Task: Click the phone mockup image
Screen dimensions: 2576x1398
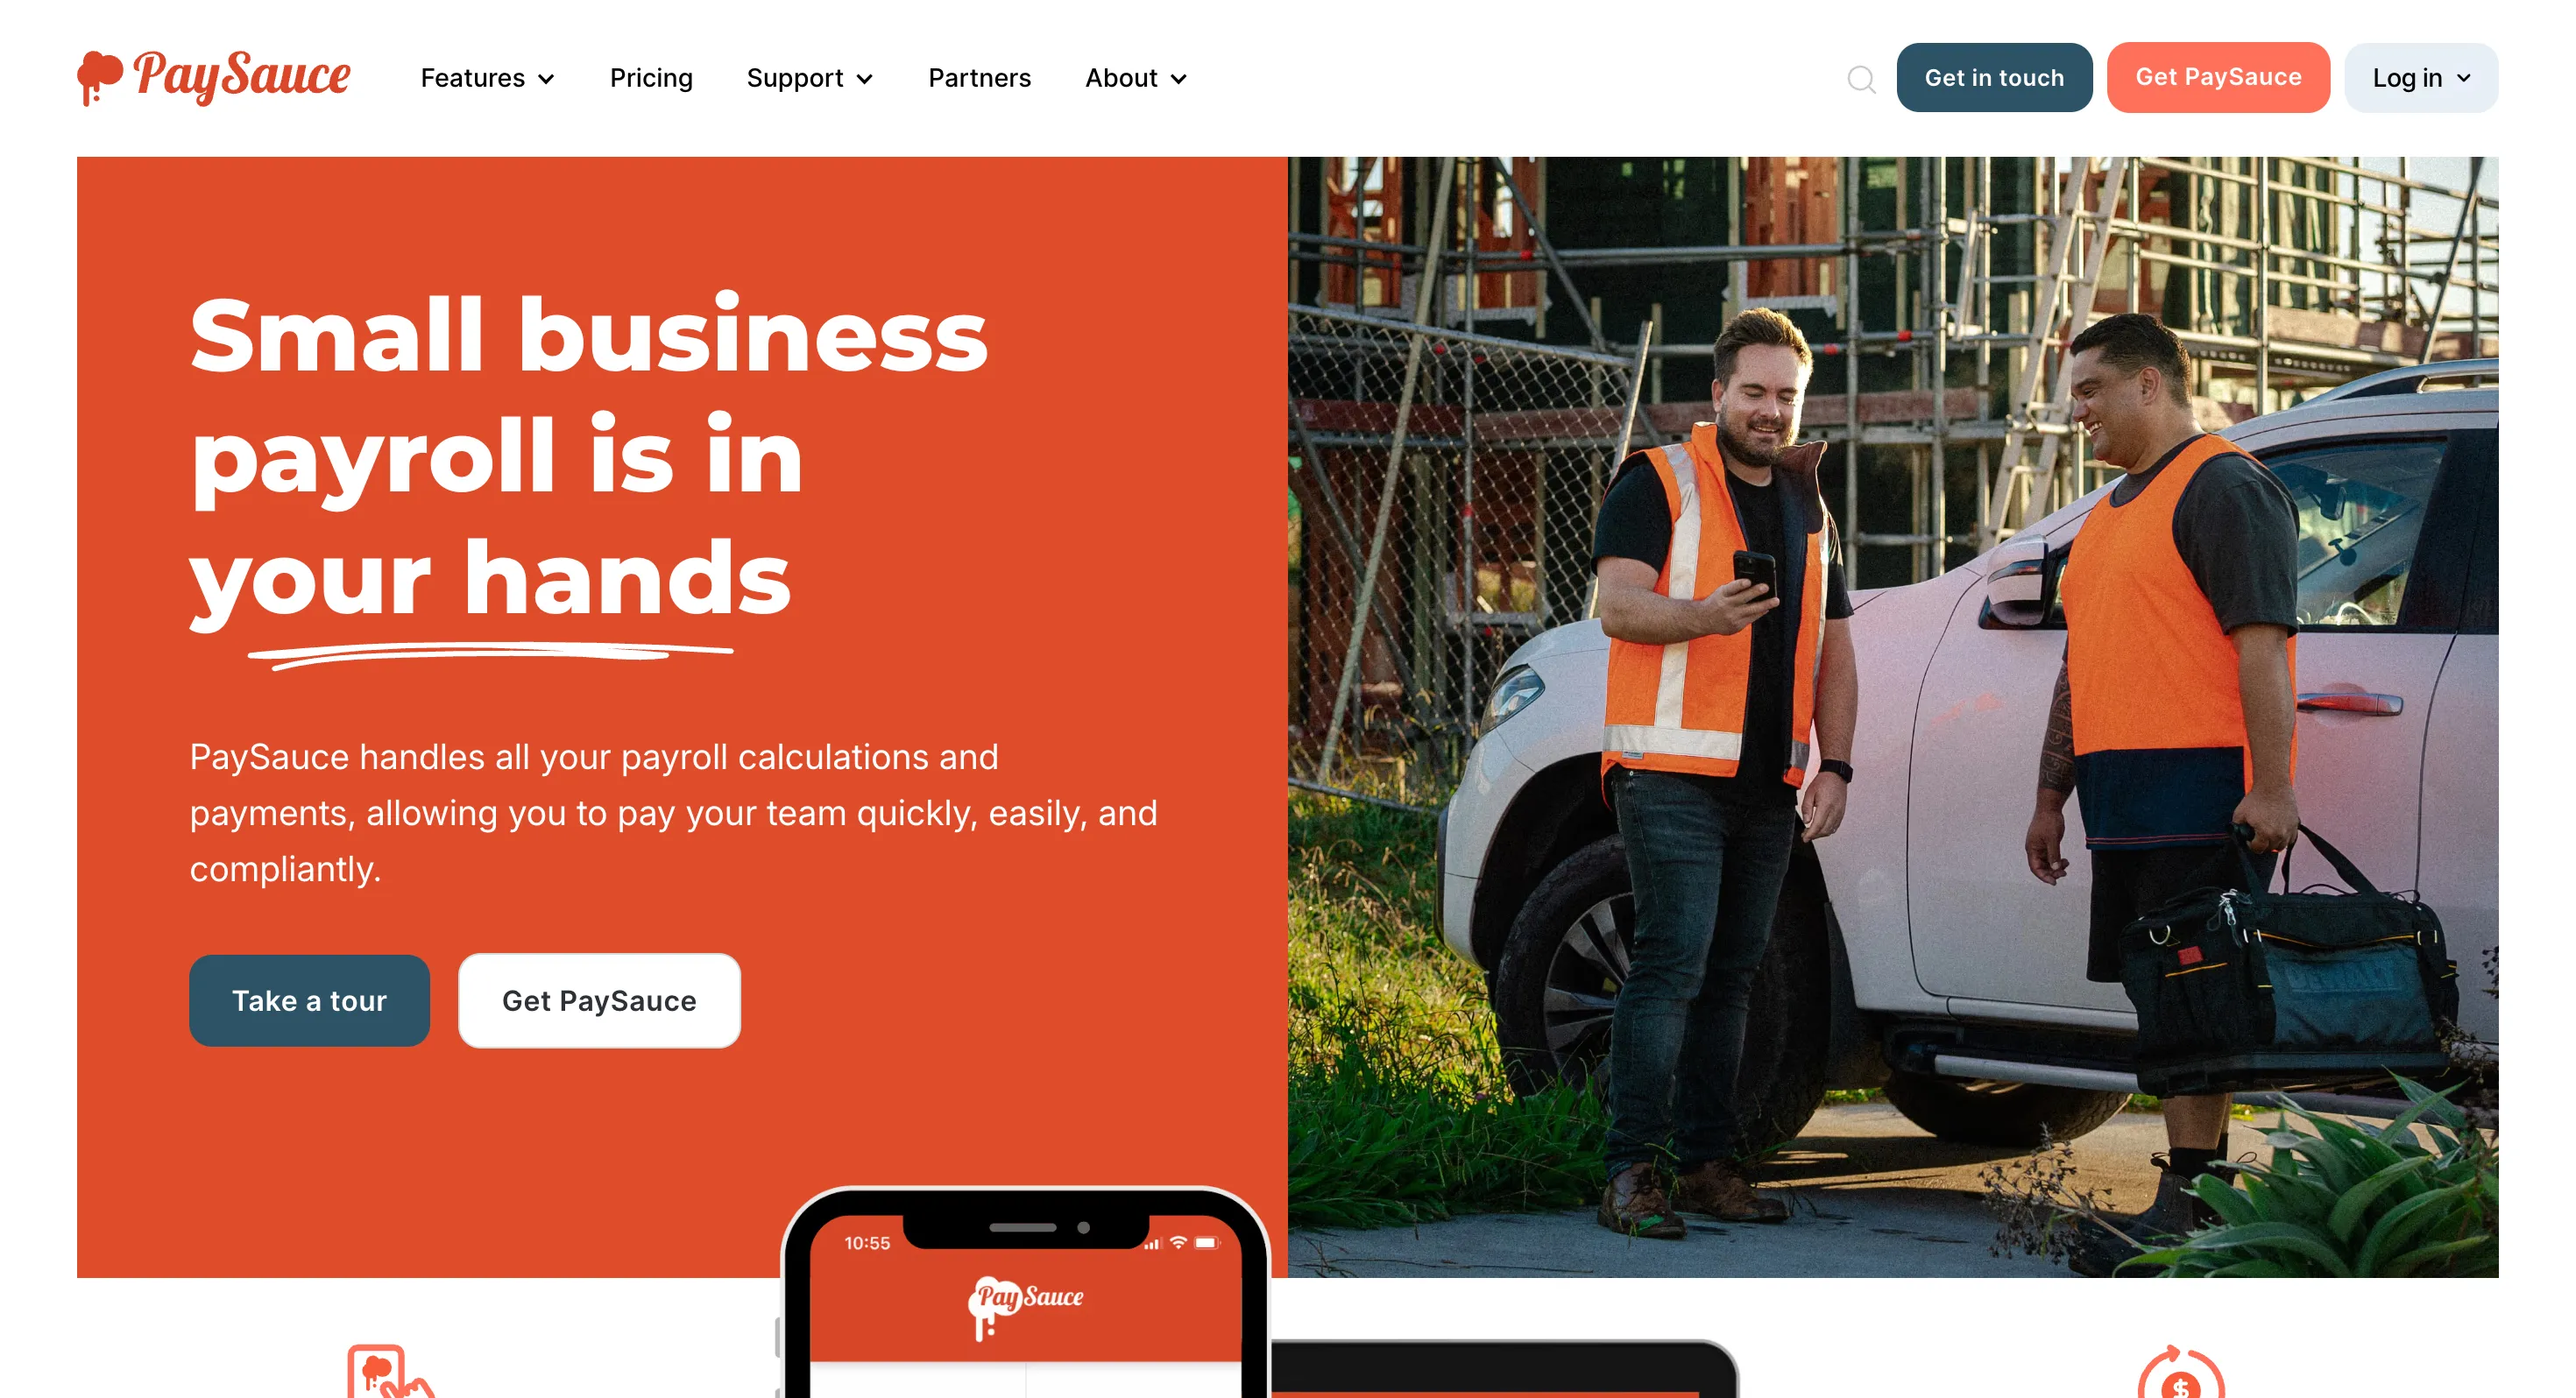Action: (x=1026, y=1292)
